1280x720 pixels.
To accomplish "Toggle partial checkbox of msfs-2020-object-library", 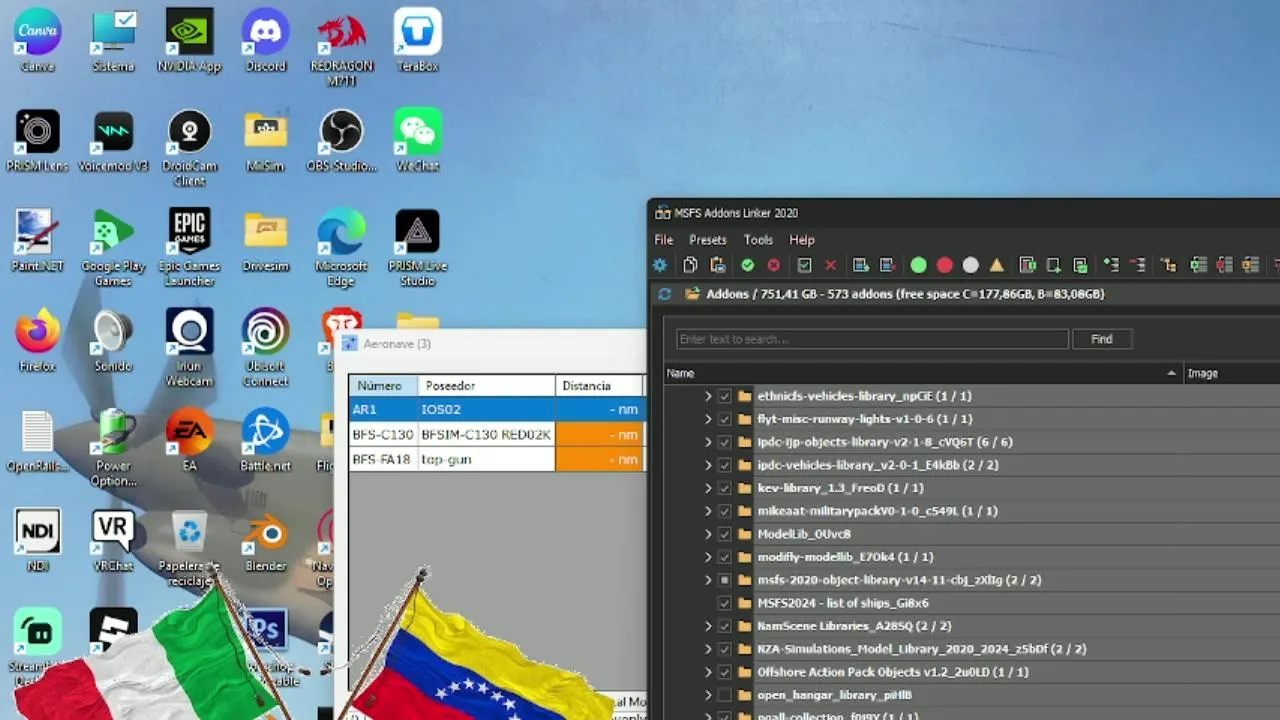I will pos(724,580).
